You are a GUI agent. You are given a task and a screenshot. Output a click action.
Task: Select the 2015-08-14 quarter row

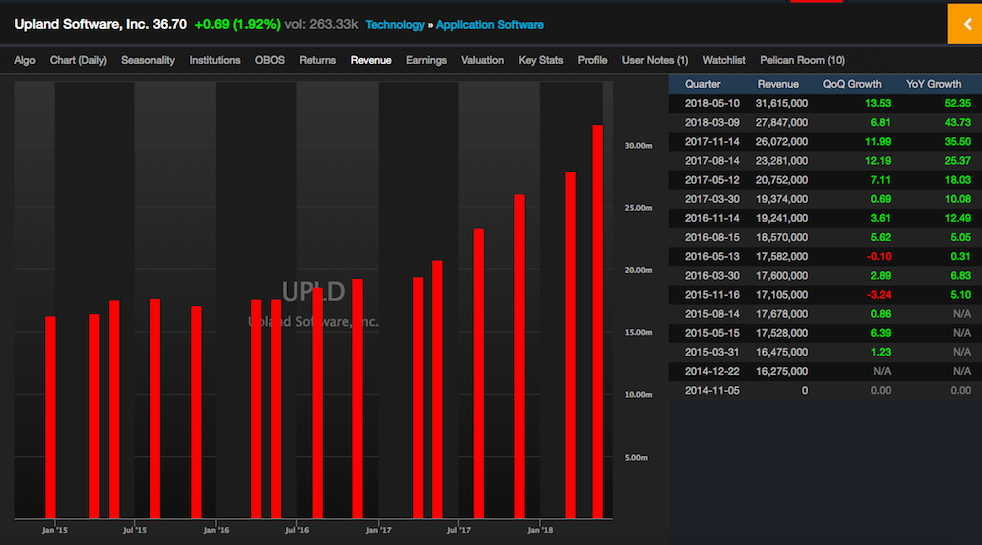point(825,314)
